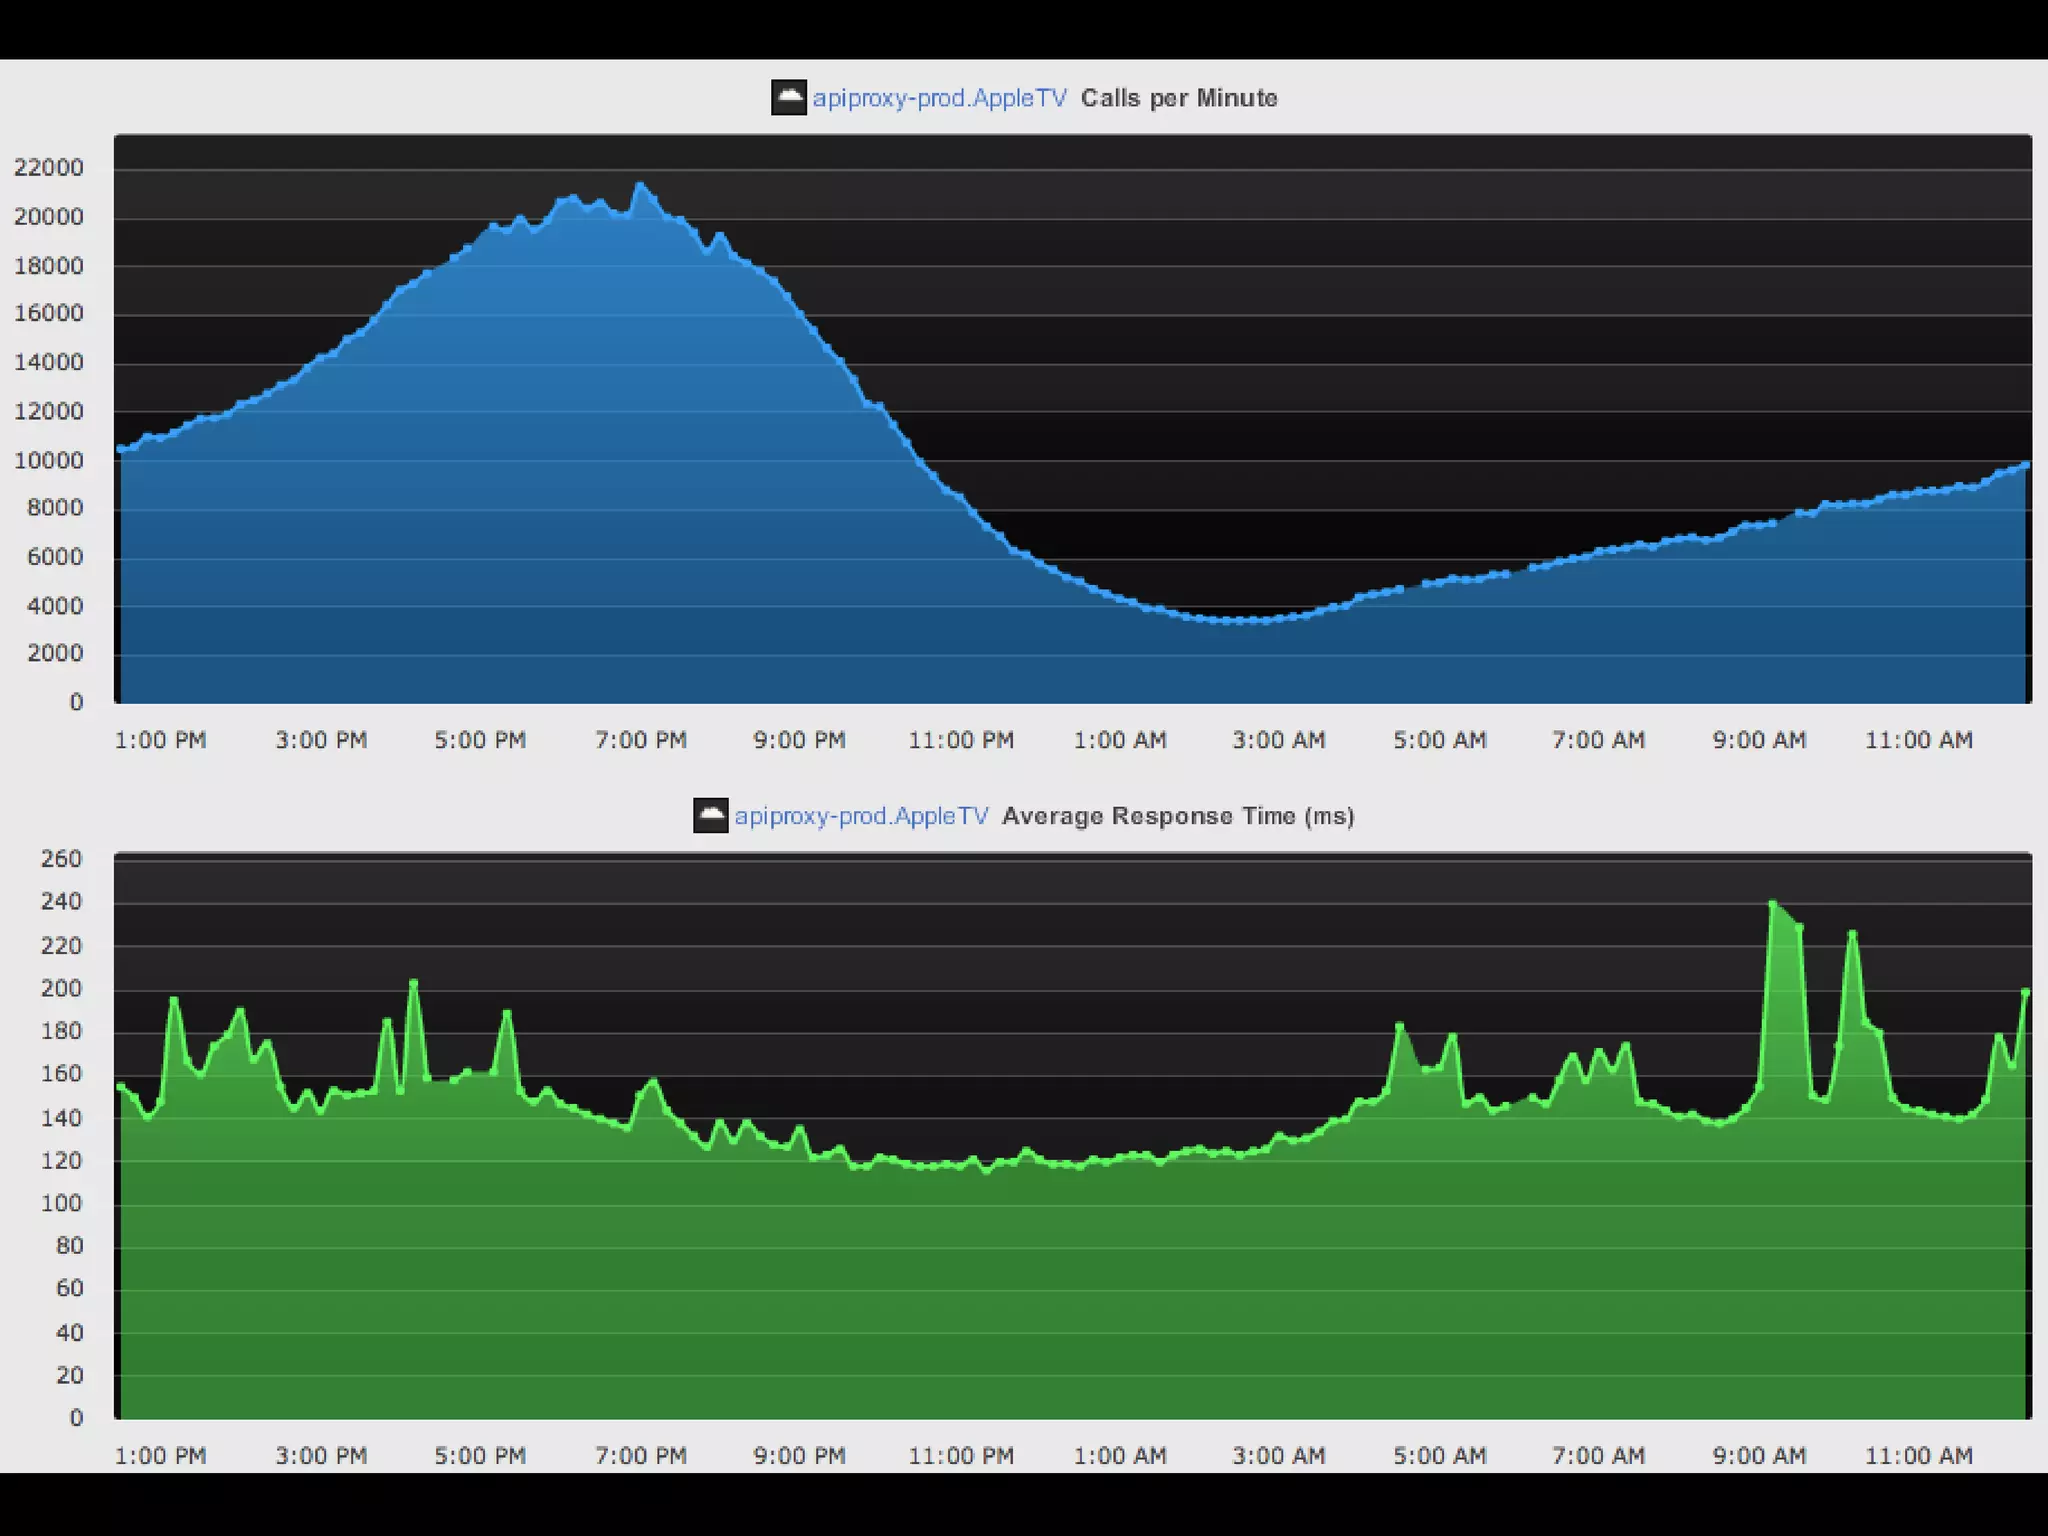This screenshot has width=2048, height=1536.
Task: Click 11:00 PM label under the green chart
Action: coord(961,1455)
